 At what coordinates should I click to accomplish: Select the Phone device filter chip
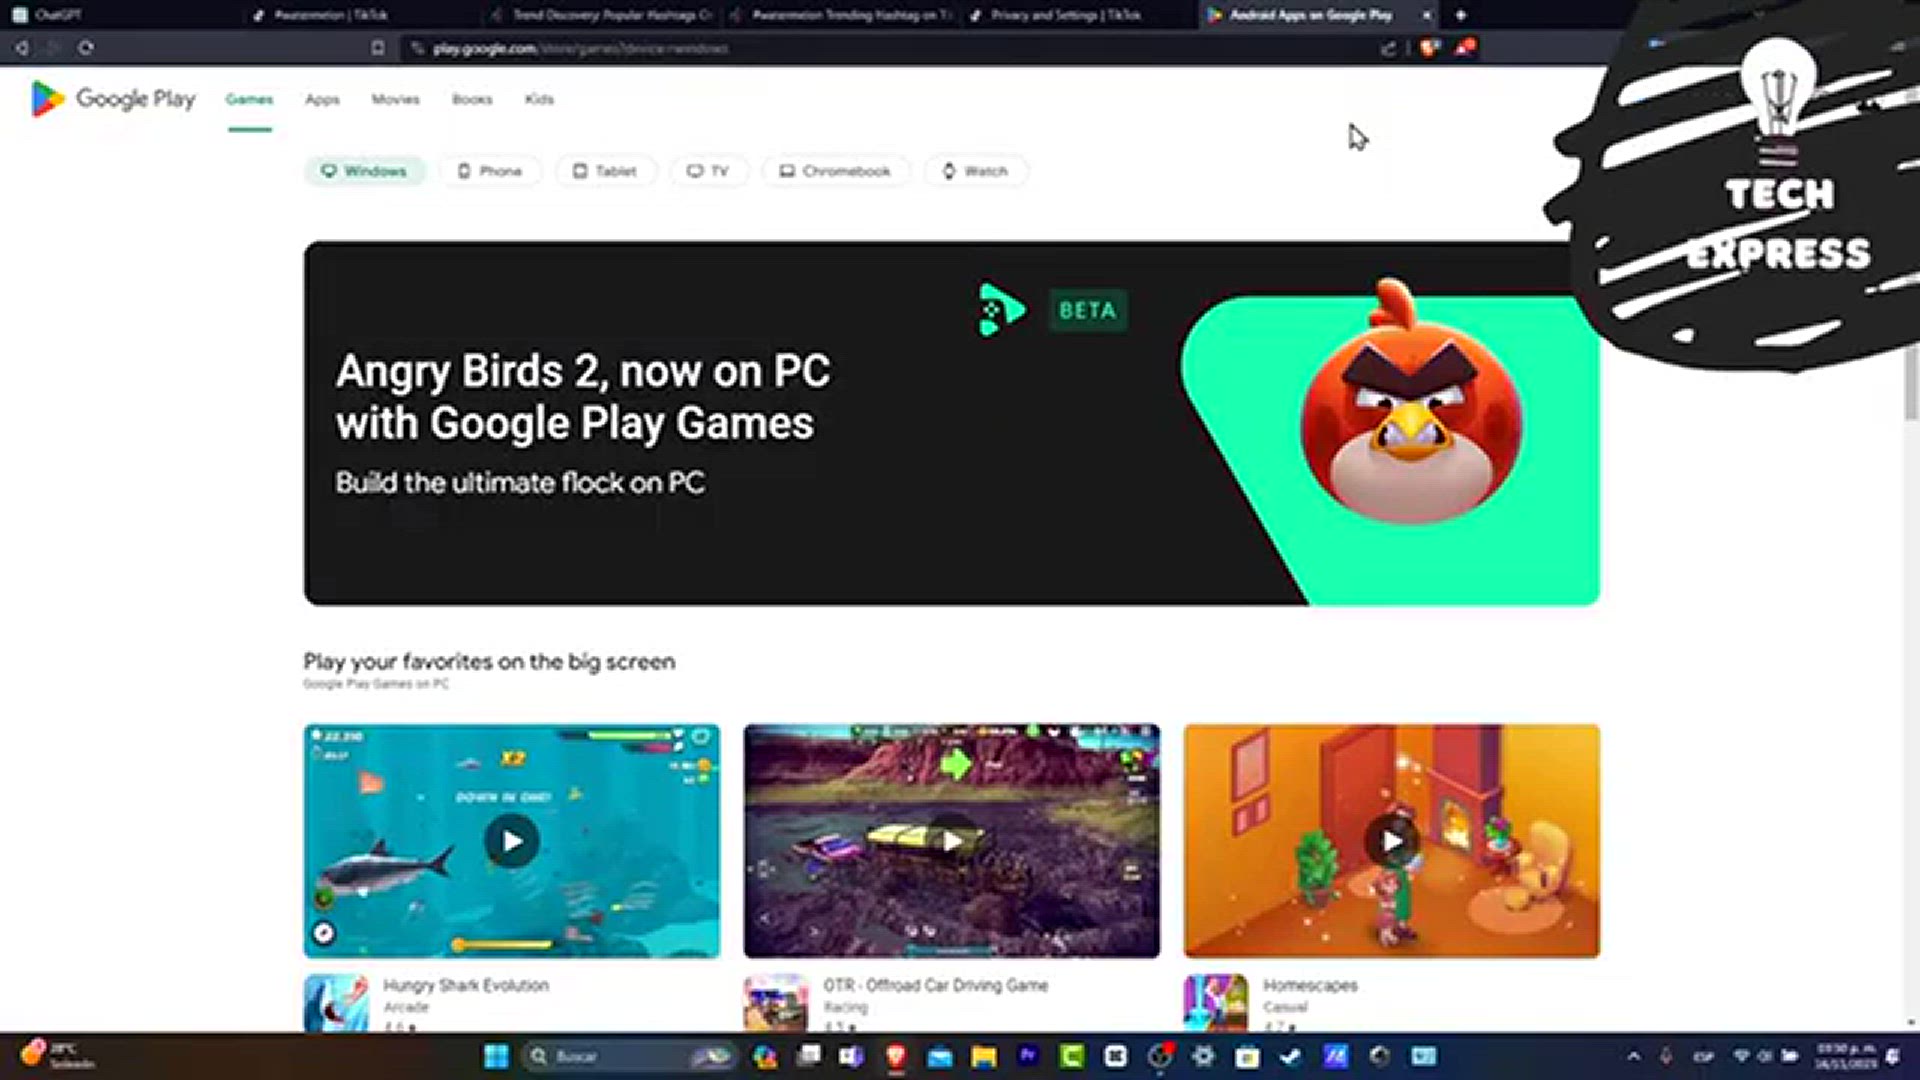[x=490, y=171]
